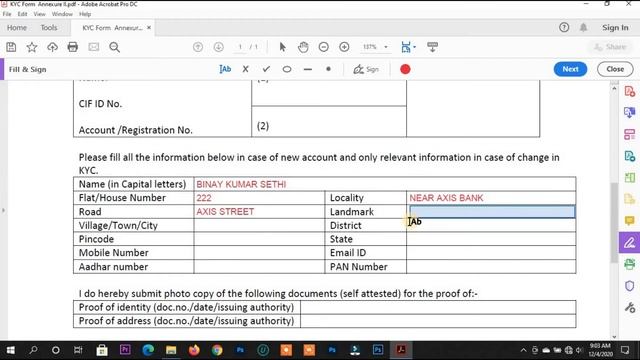Image resolution: width=640 pixels, height=360 pixels.
Task: Go to next page arrow
Action: click(x=219, y=47)
